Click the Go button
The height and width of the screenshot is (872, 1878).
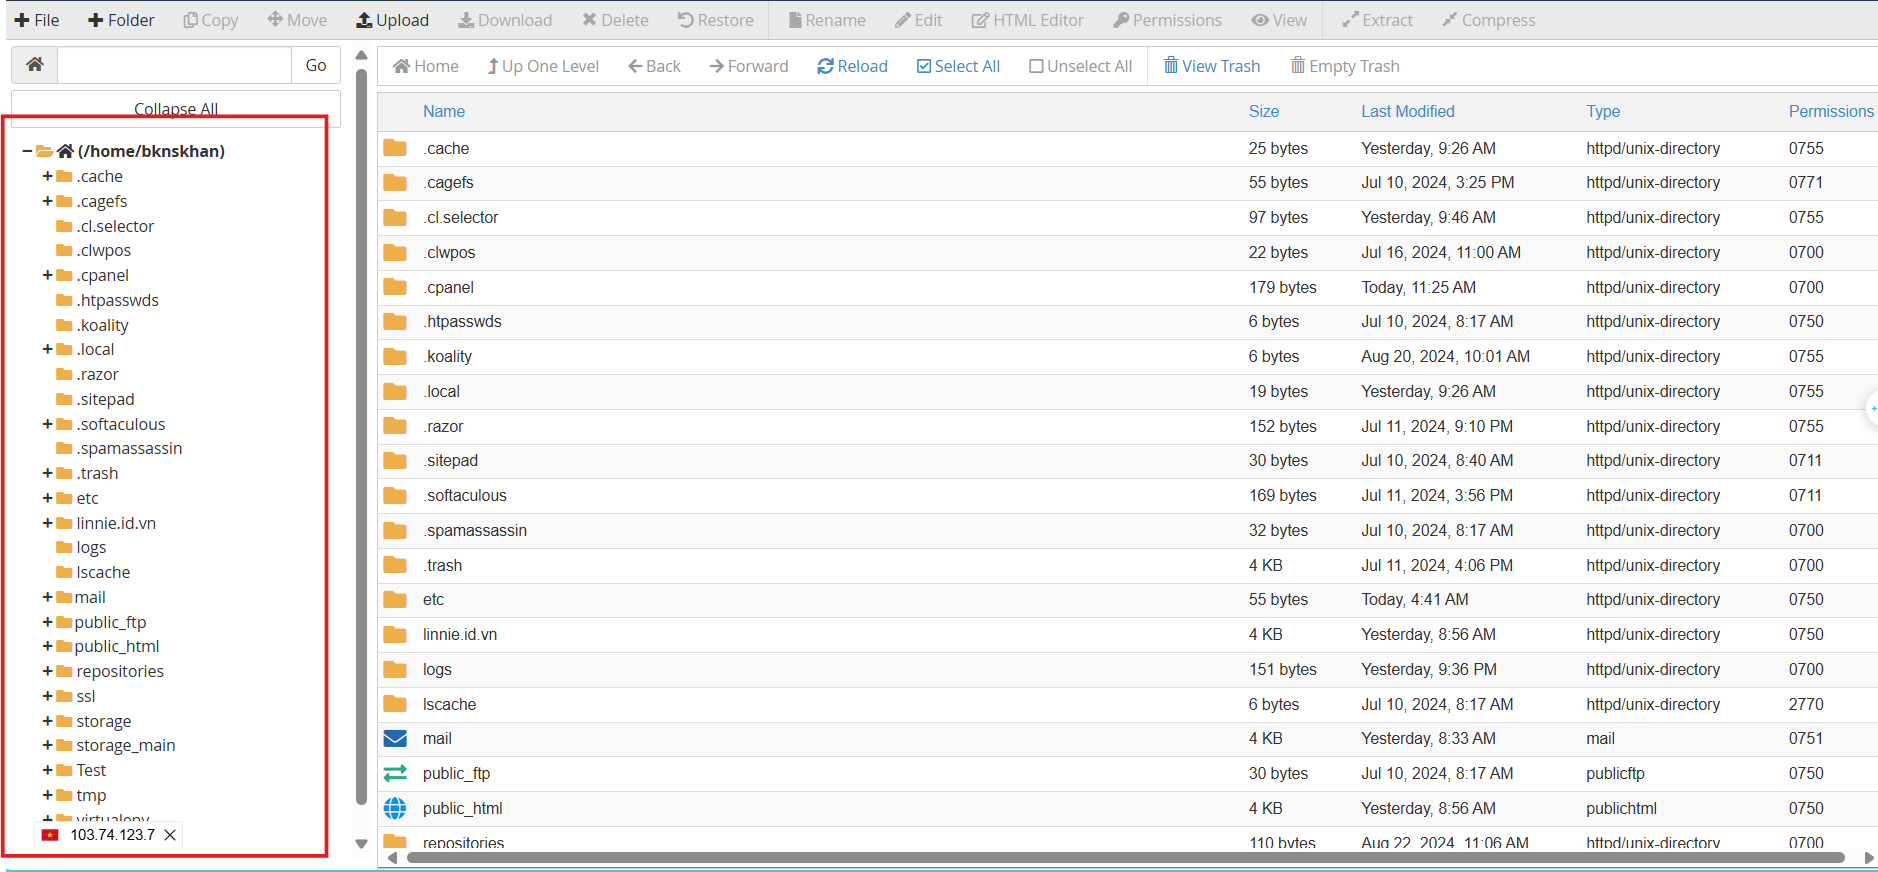click(x=316, y=65)
